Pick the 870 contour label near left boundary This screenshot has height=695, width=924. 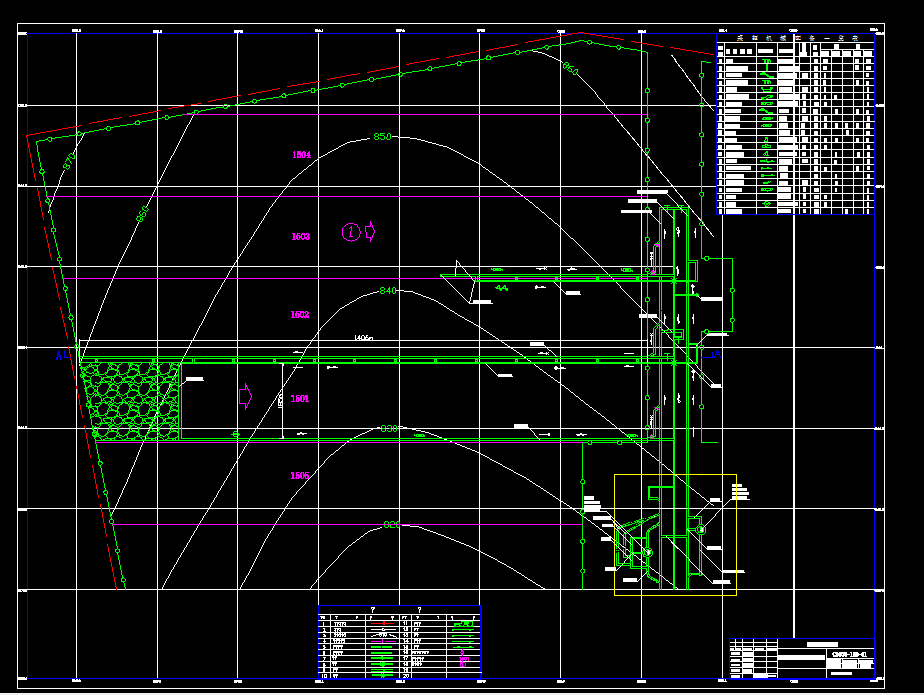69,161
